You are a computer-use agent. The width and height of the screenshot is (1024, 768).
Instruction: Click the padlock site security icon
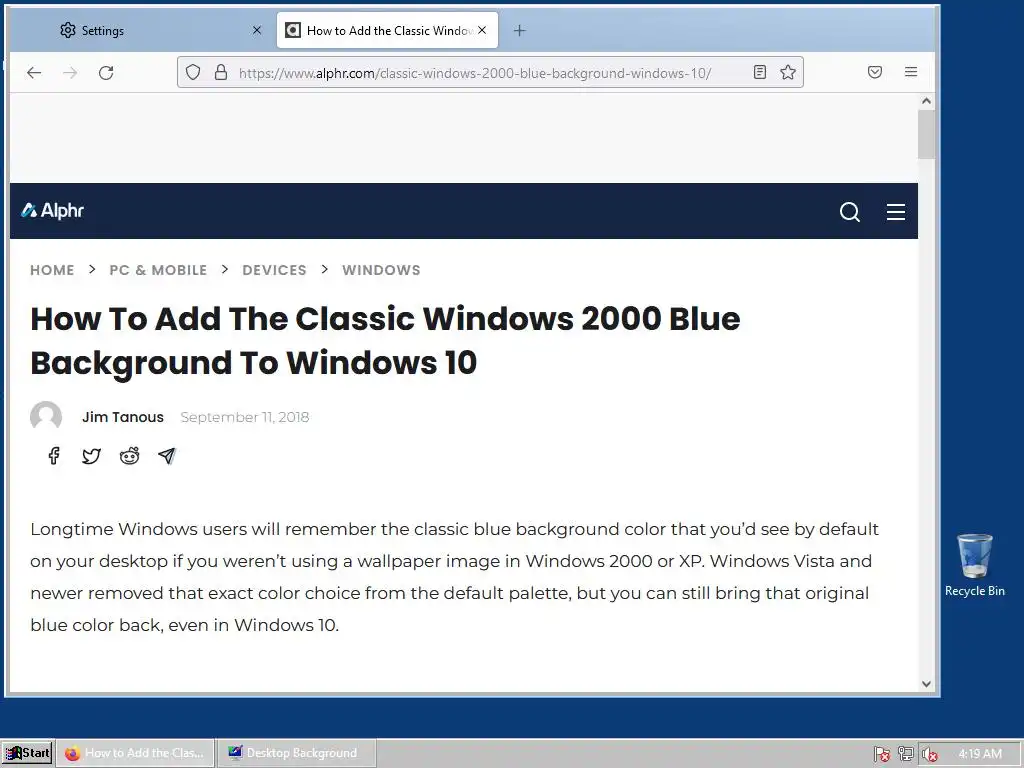click(x=221, y=72)
